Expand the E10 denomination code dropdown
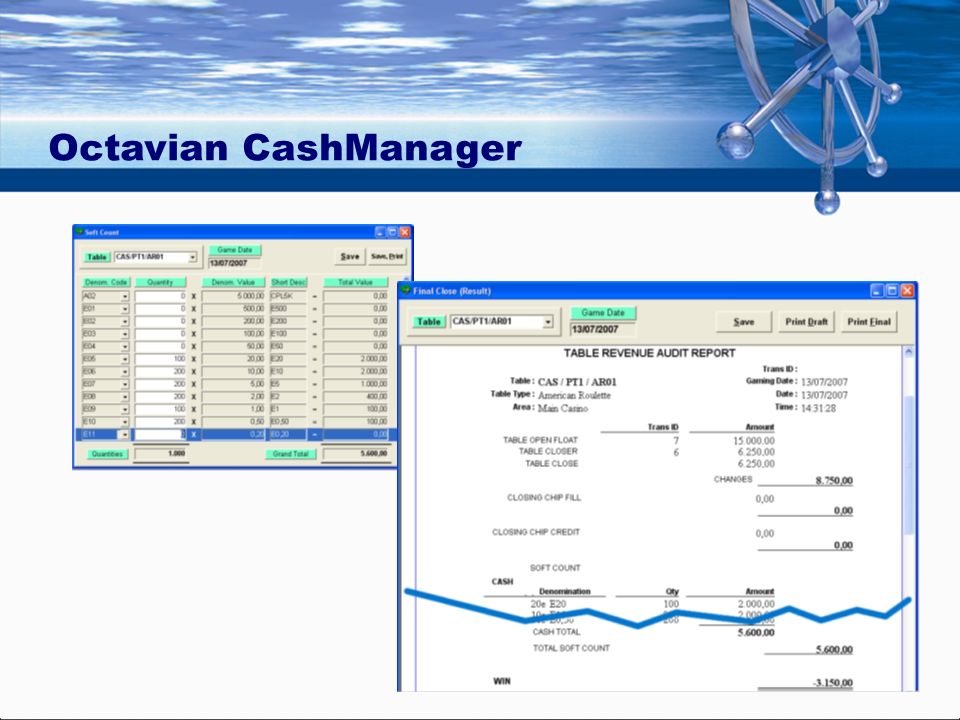 [x=125, y=422]
